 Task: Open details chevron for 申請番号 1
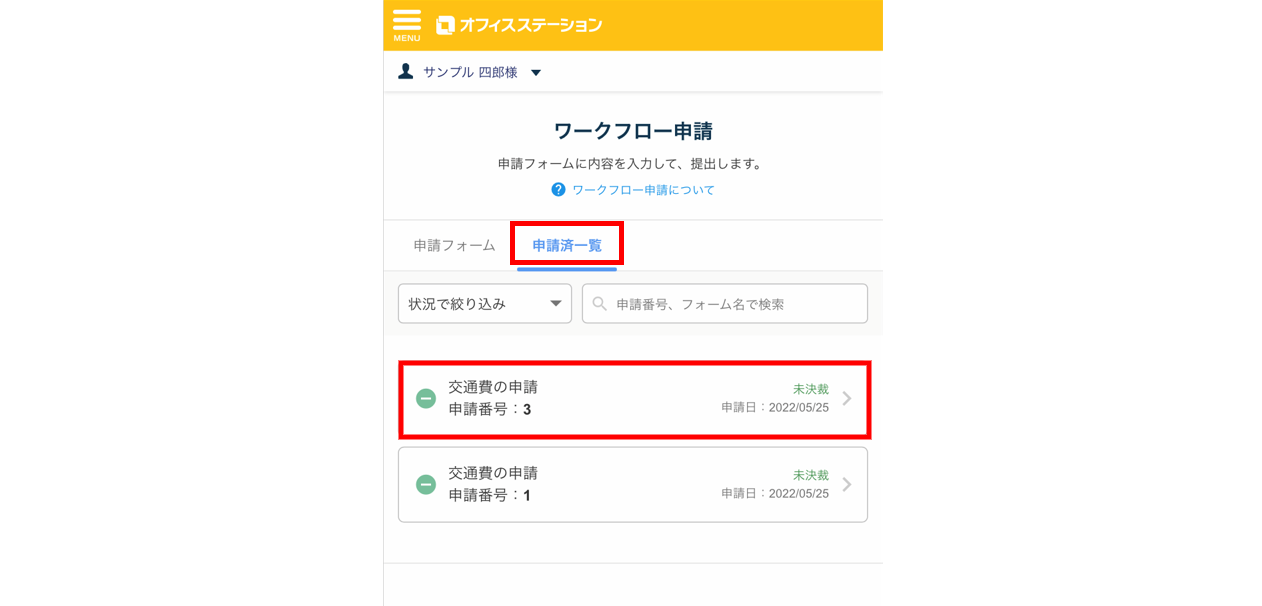tap(847, 485)
